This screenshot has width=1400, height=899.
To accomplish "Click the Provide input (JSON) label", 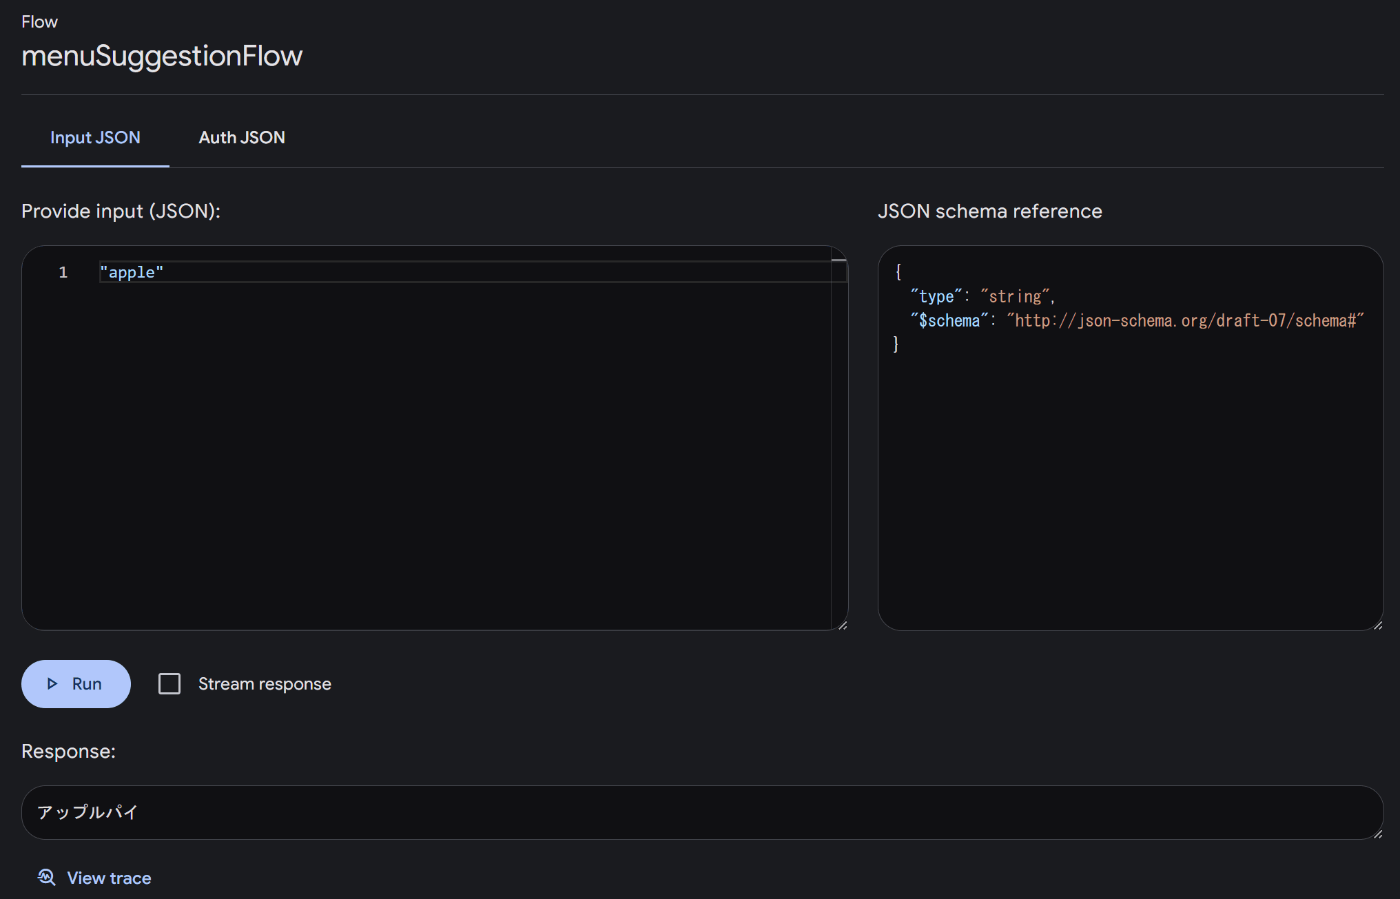I will click(121, 212).
